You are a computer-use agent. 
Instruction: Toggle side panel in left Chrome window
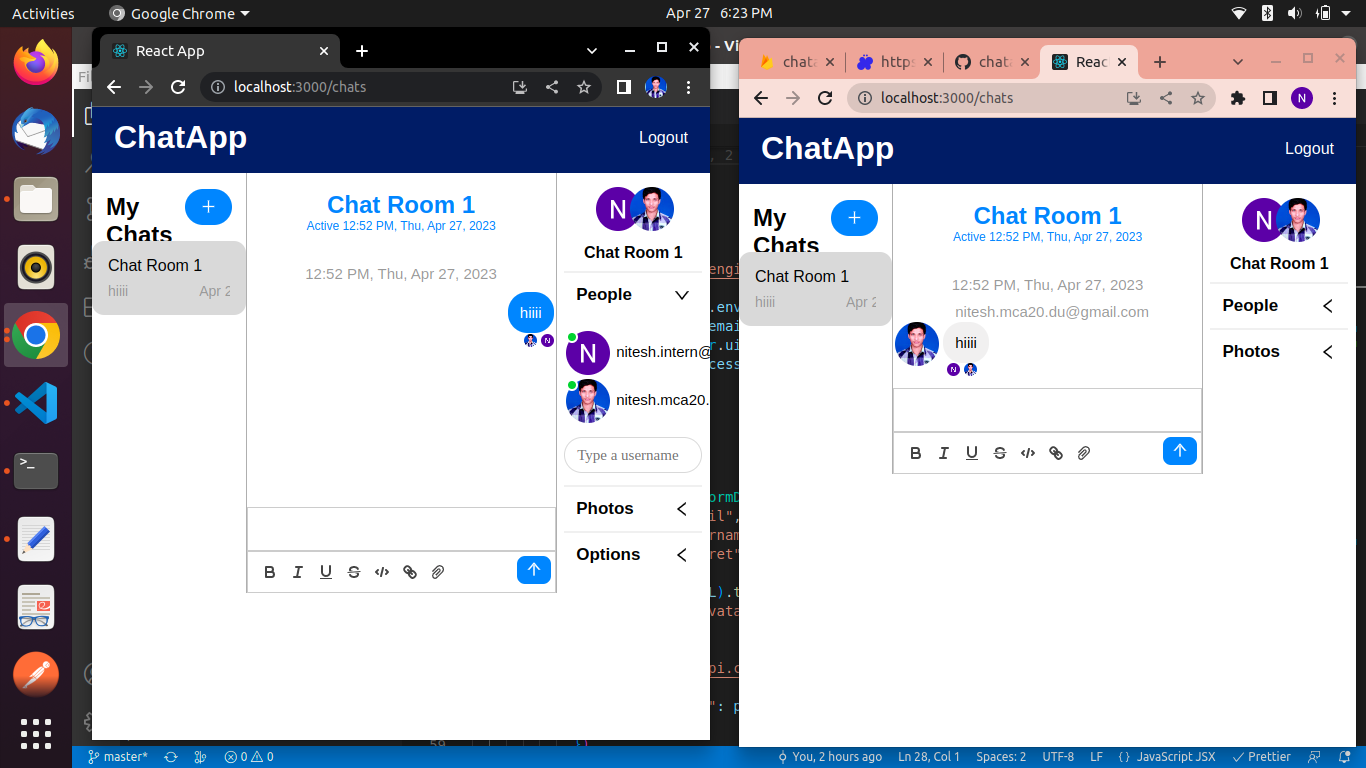[624, 87]
